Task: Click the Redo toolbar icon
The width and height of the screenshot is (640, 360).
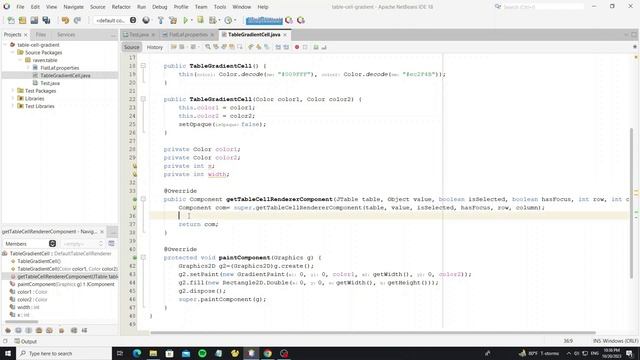Action: pos(77,20)
